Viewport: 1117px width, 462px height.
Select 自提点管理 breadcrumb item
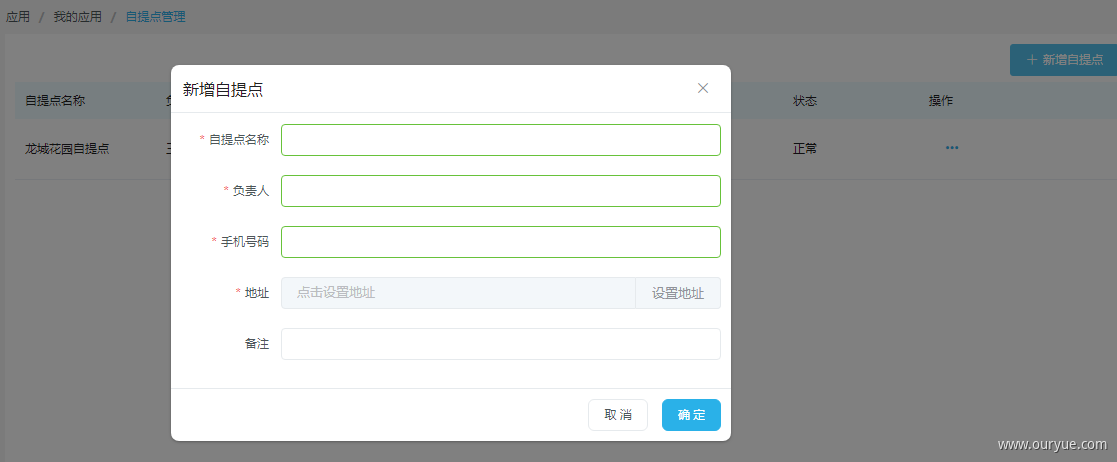click(155, 16)
